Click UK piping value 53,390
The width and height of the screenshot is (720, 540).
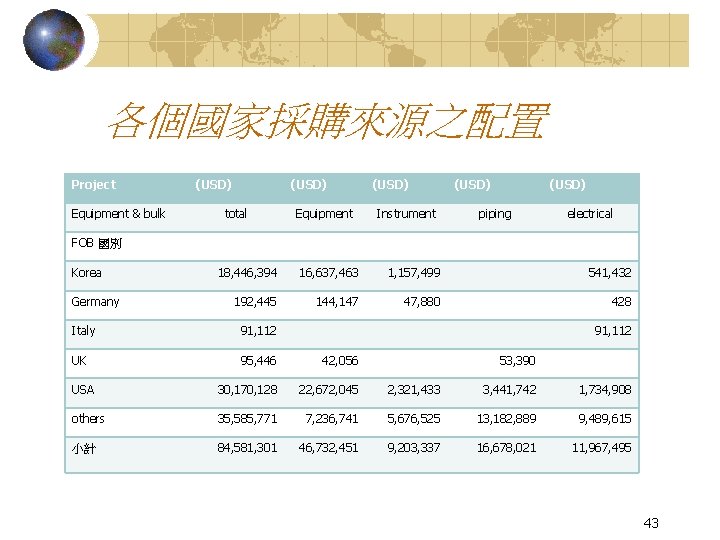pyautogui.click(x=518, y=360)
